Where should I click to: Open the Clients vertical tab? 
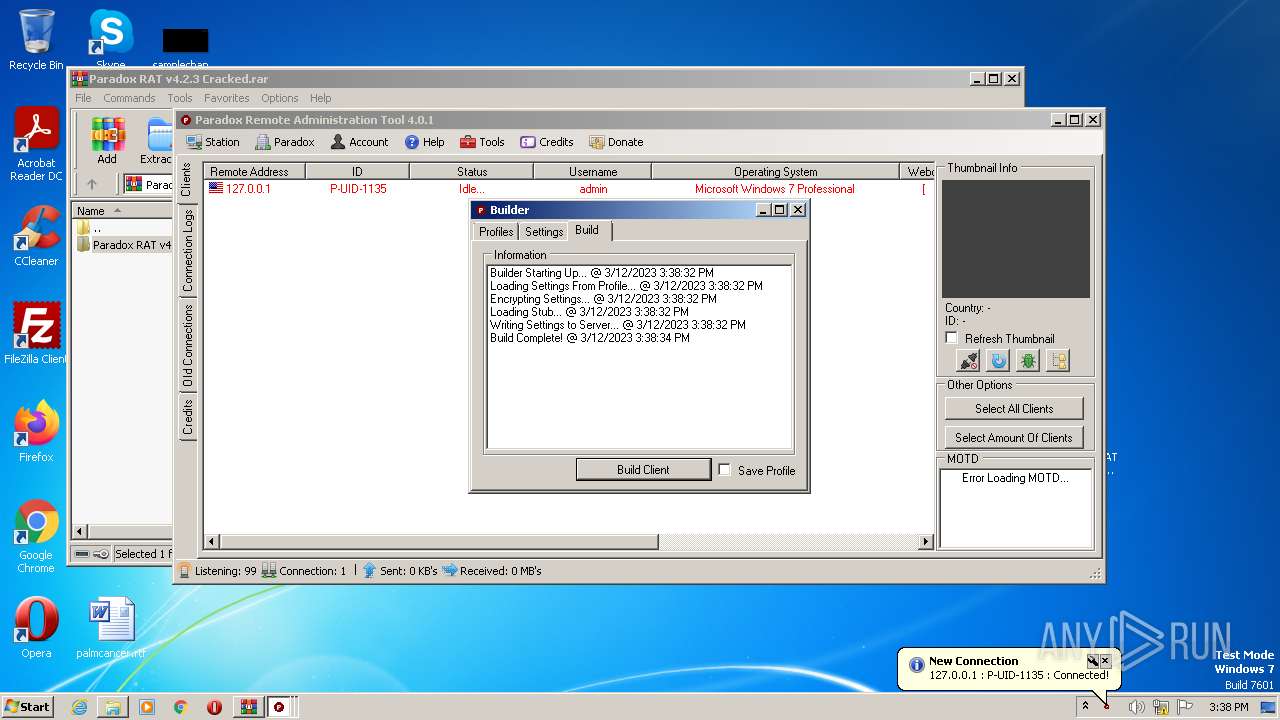(187, 180)
